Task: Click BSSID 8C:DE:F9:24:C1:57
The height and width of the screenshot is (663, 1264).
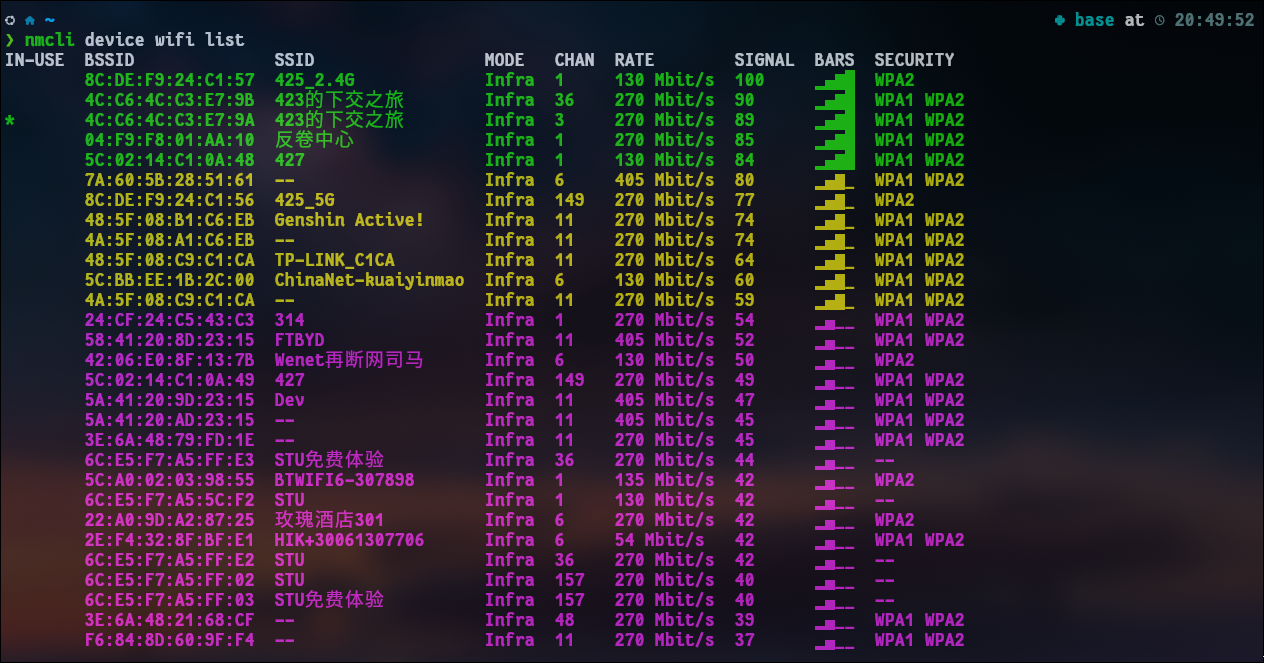Action: pos(169,80)
